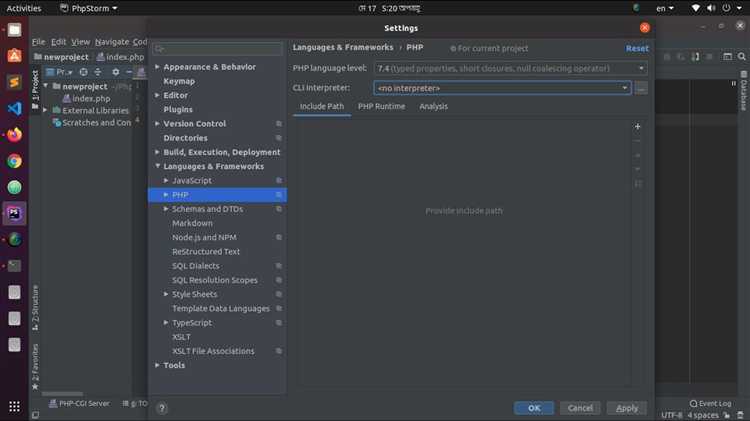Open the Edit menu in PhpStorm

[58, 42]
